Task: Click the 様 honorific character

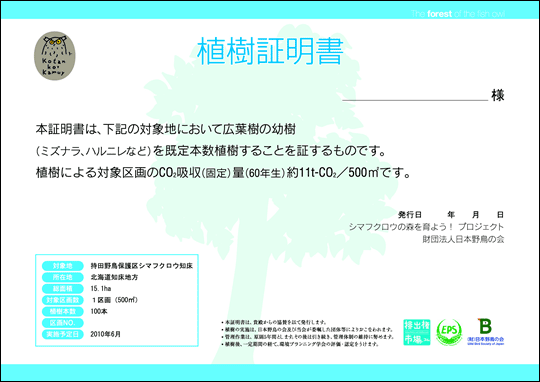Action: pyautogui.click(x=498, y=95)
